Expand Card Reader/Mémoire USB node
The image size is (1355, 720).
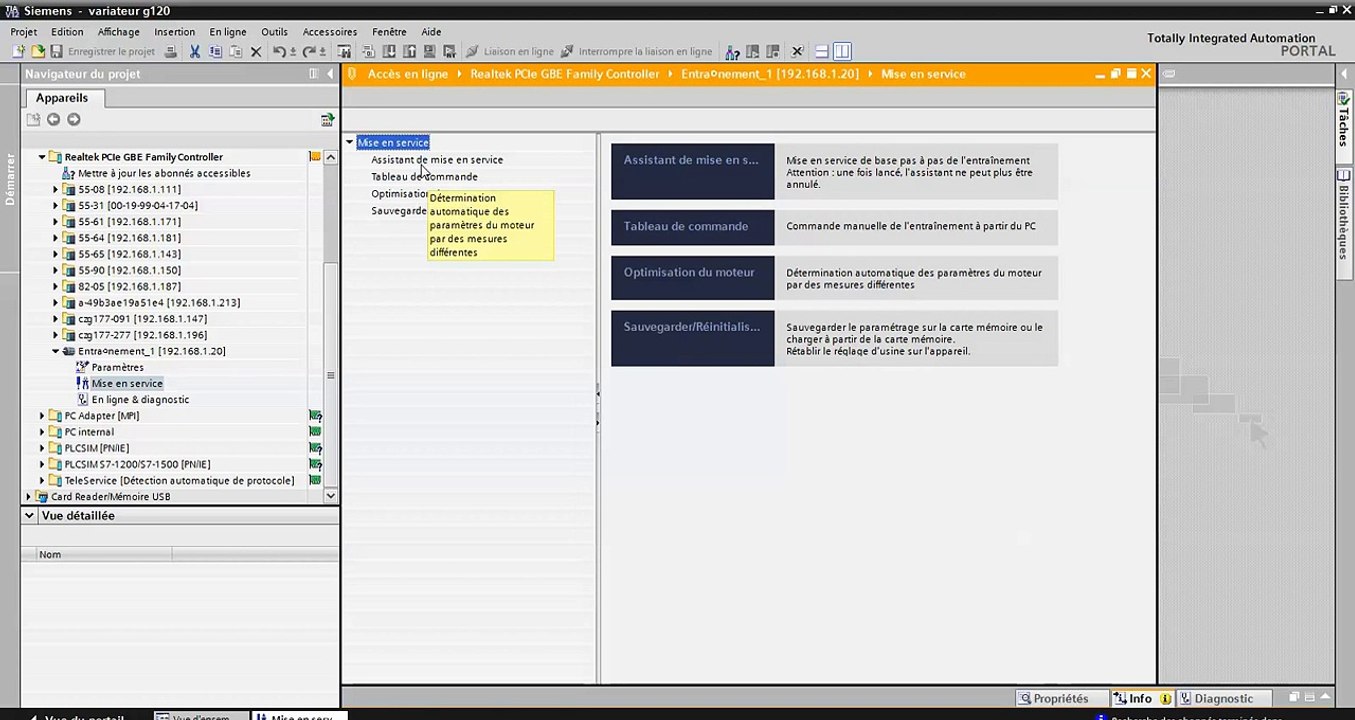[x=29, y=497]
